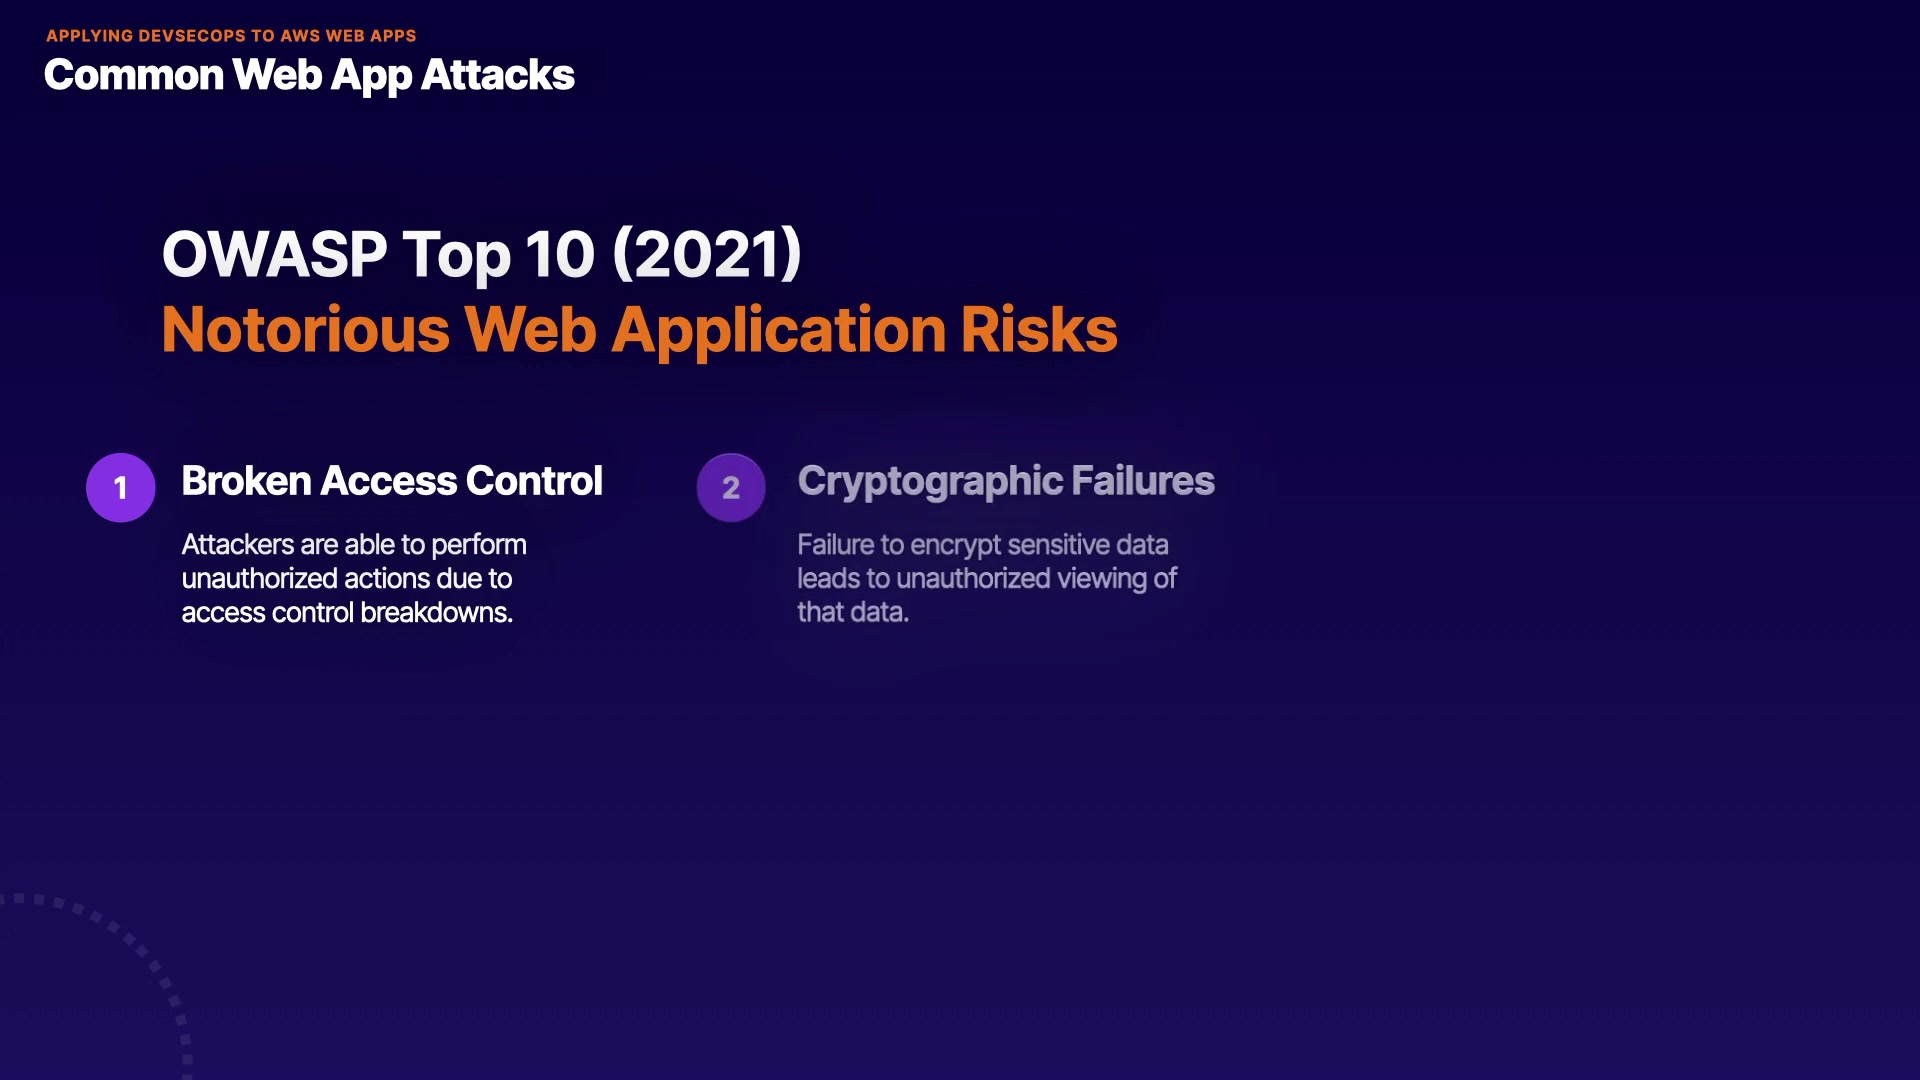The height and width of the screenshot is (1080, 1920).
Task: Click the dimmed number 2 circle badge
Action: coord(731,488)
